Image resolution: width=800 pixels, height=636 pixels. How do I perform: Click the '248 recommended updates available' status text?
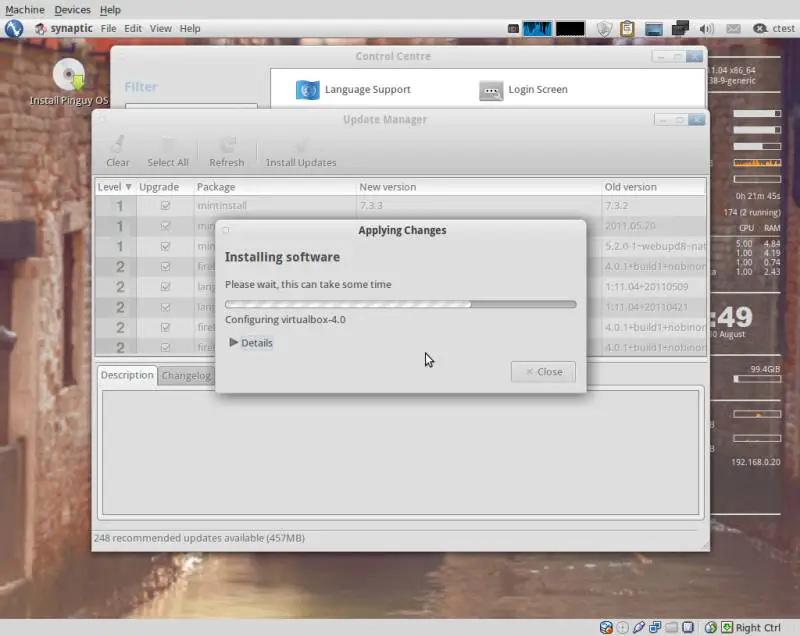(x=199, y=538)
